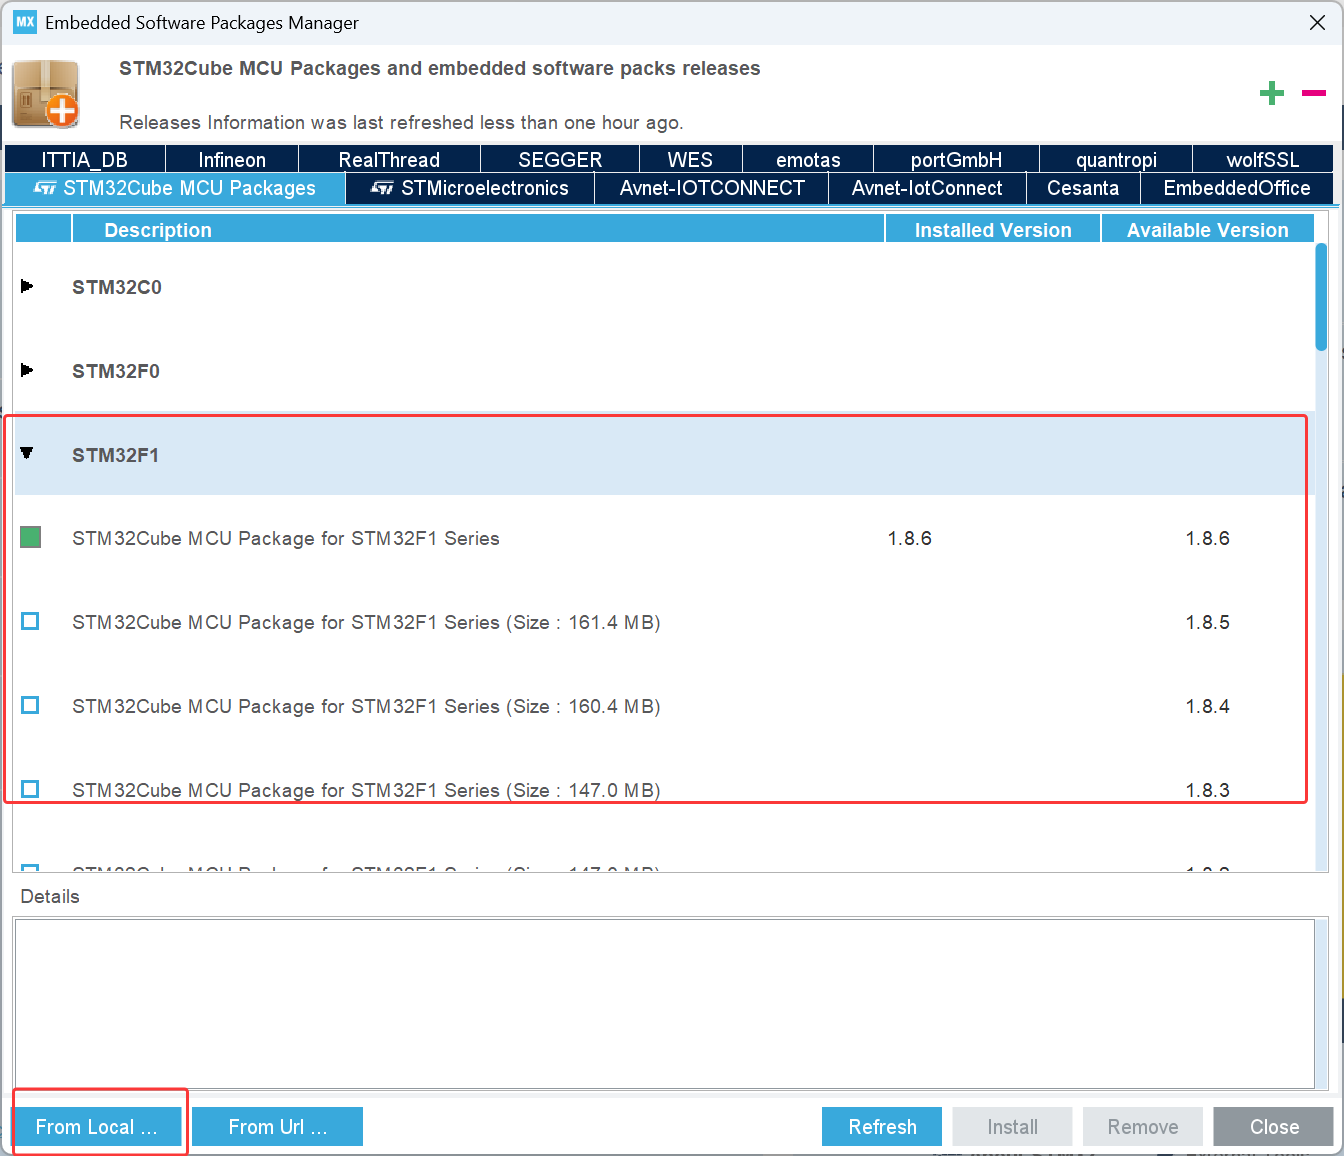The image size is (1344, 1156).
Task: Select the STM32Cube MCU Packages tab
Action: (175, 188)
